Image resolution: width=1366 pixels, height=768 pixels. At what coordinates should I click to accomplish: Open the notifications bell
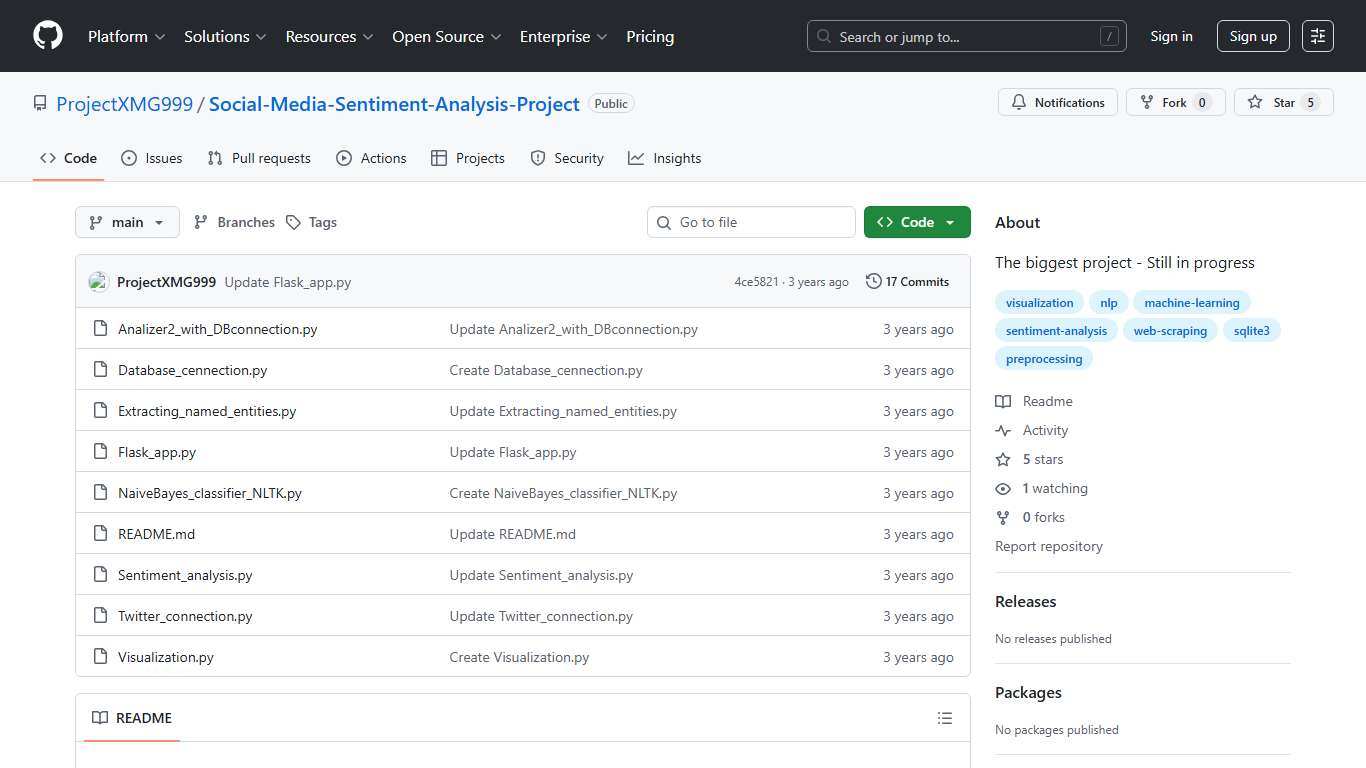[x=1019, y=102]
